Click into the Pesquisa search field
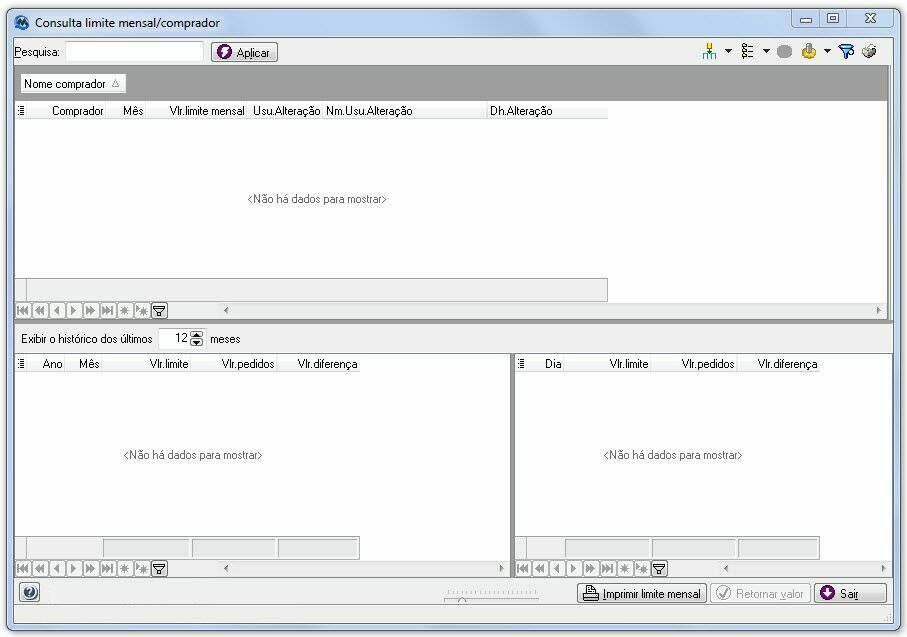Viewport: 907px width, 637px height. click(x=134, y=51)
